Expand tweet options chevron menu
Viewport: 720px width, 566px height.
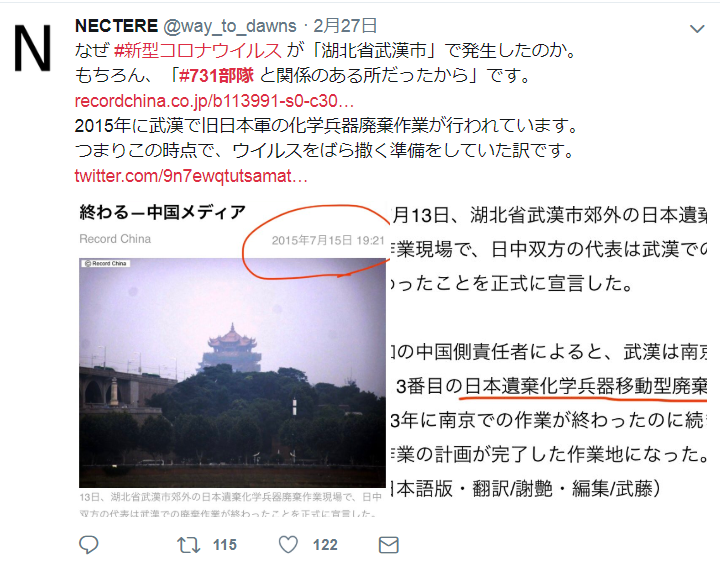697,29
